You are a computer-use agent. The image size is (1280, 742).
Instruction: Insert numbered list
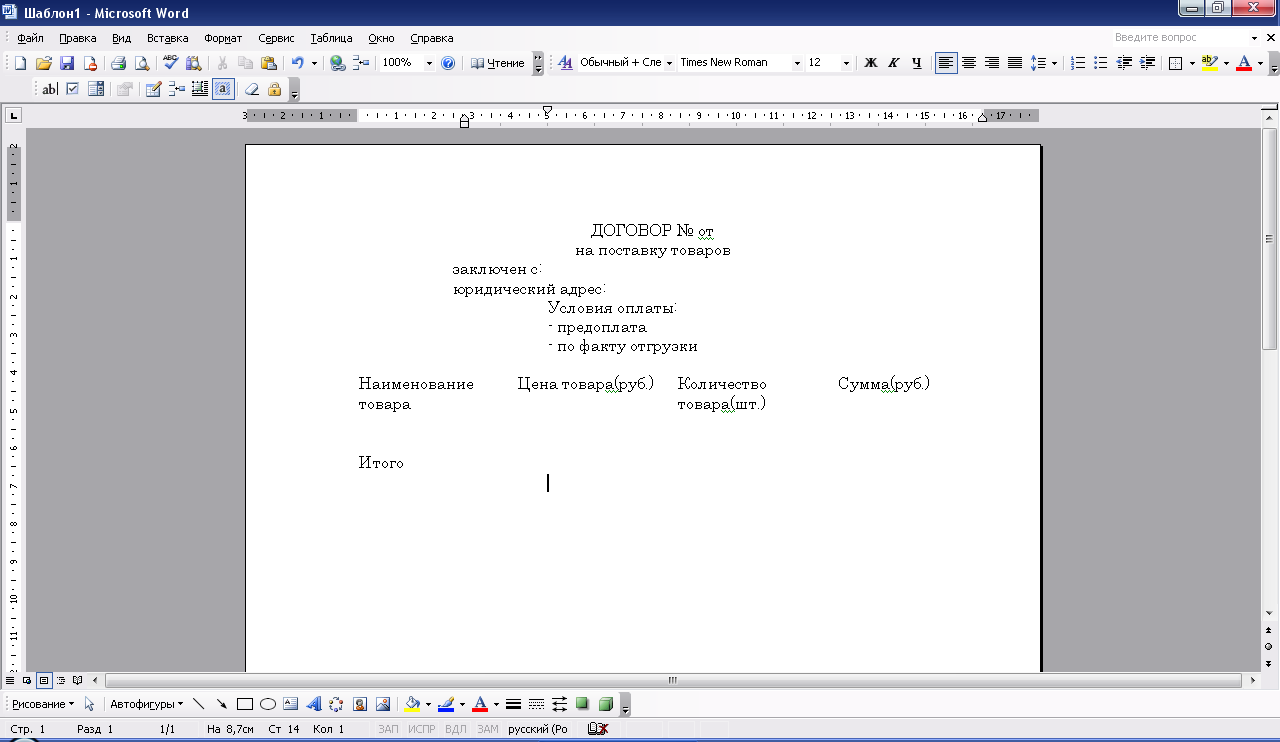[x=1078, y=63]
